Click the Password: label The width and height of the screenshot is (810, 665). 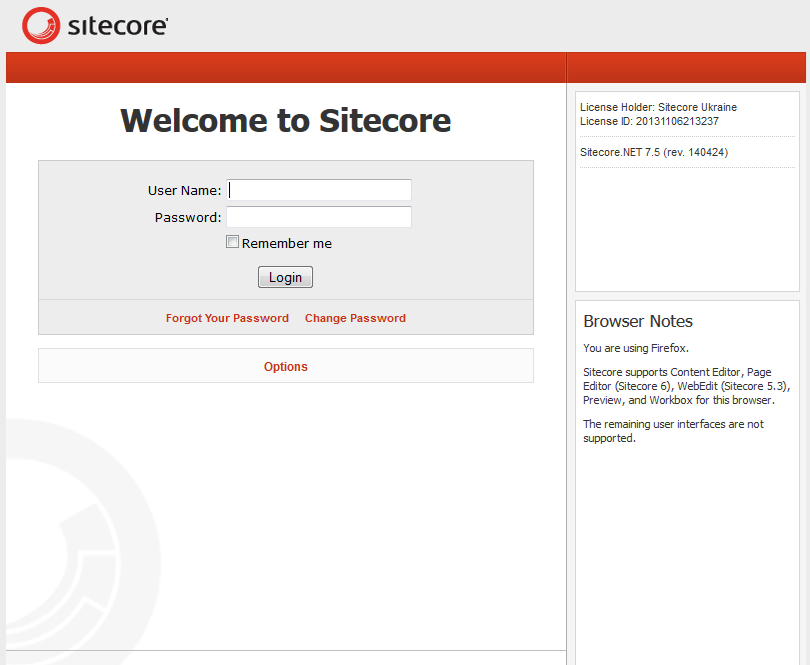pyautogui.click(x=188, y=217)
